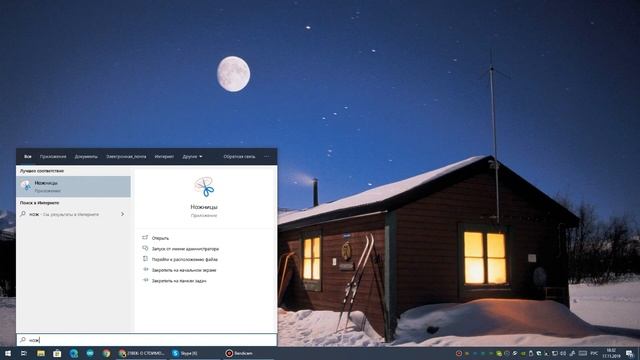Open the three-dots options menu in search header

pyautogui.click(x=267, y=157)
